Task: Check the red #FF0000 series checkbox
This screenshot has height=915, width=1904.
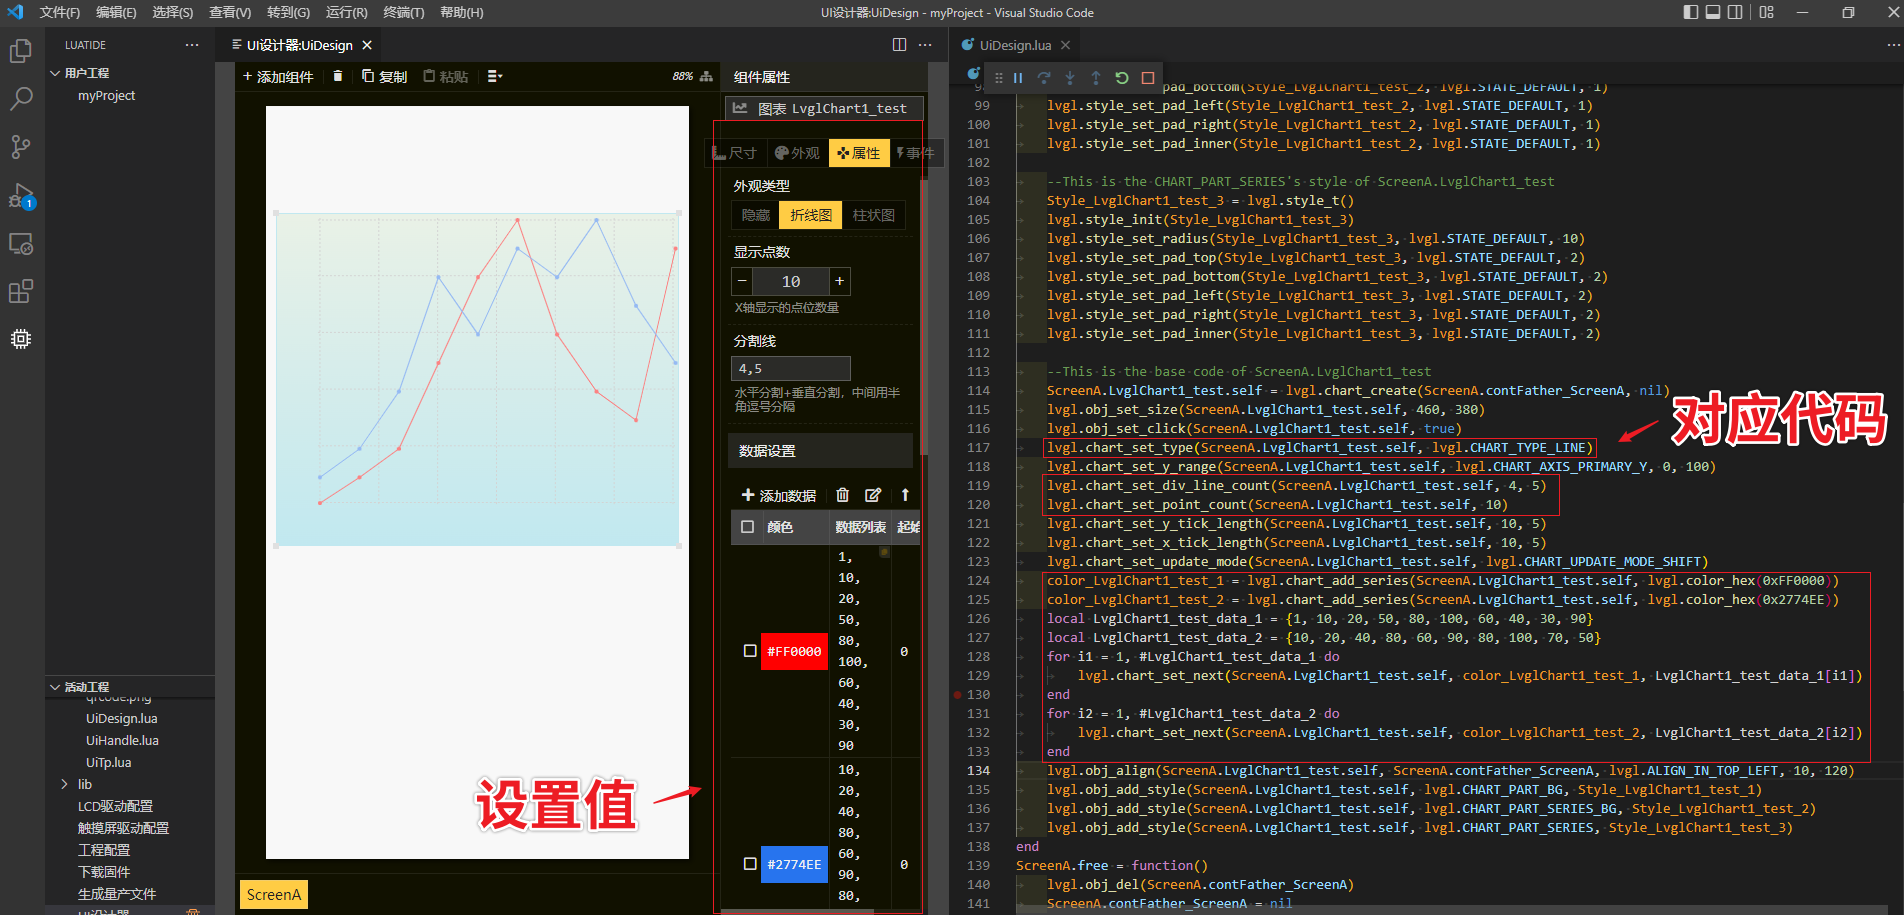Action: 750,651
